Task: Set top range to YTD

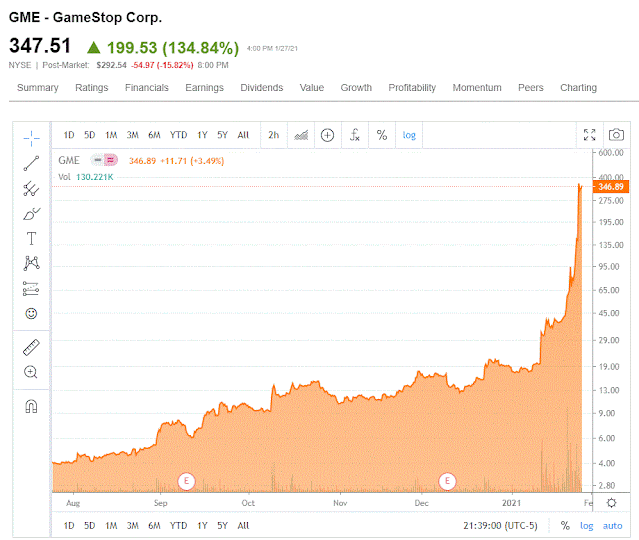Action: [178, 135]
